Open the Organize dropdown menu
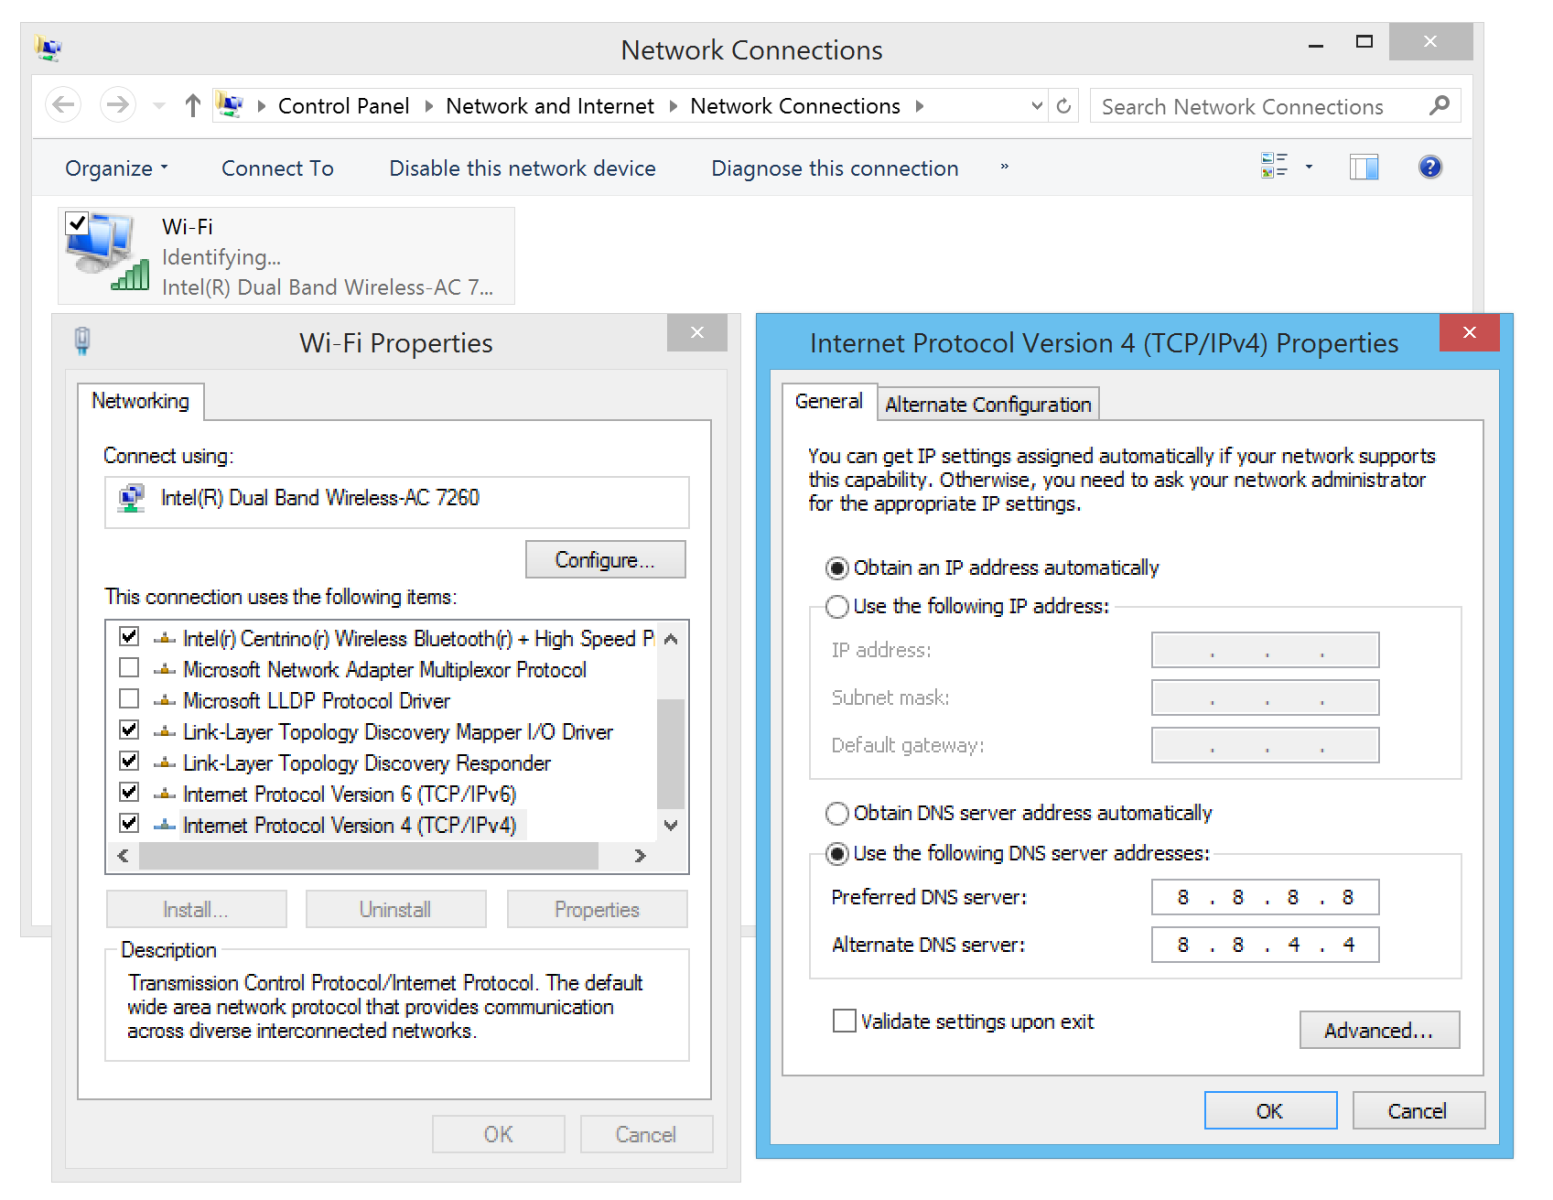This screenshot has height=1200, width=1553. click(x=116, y=168)
